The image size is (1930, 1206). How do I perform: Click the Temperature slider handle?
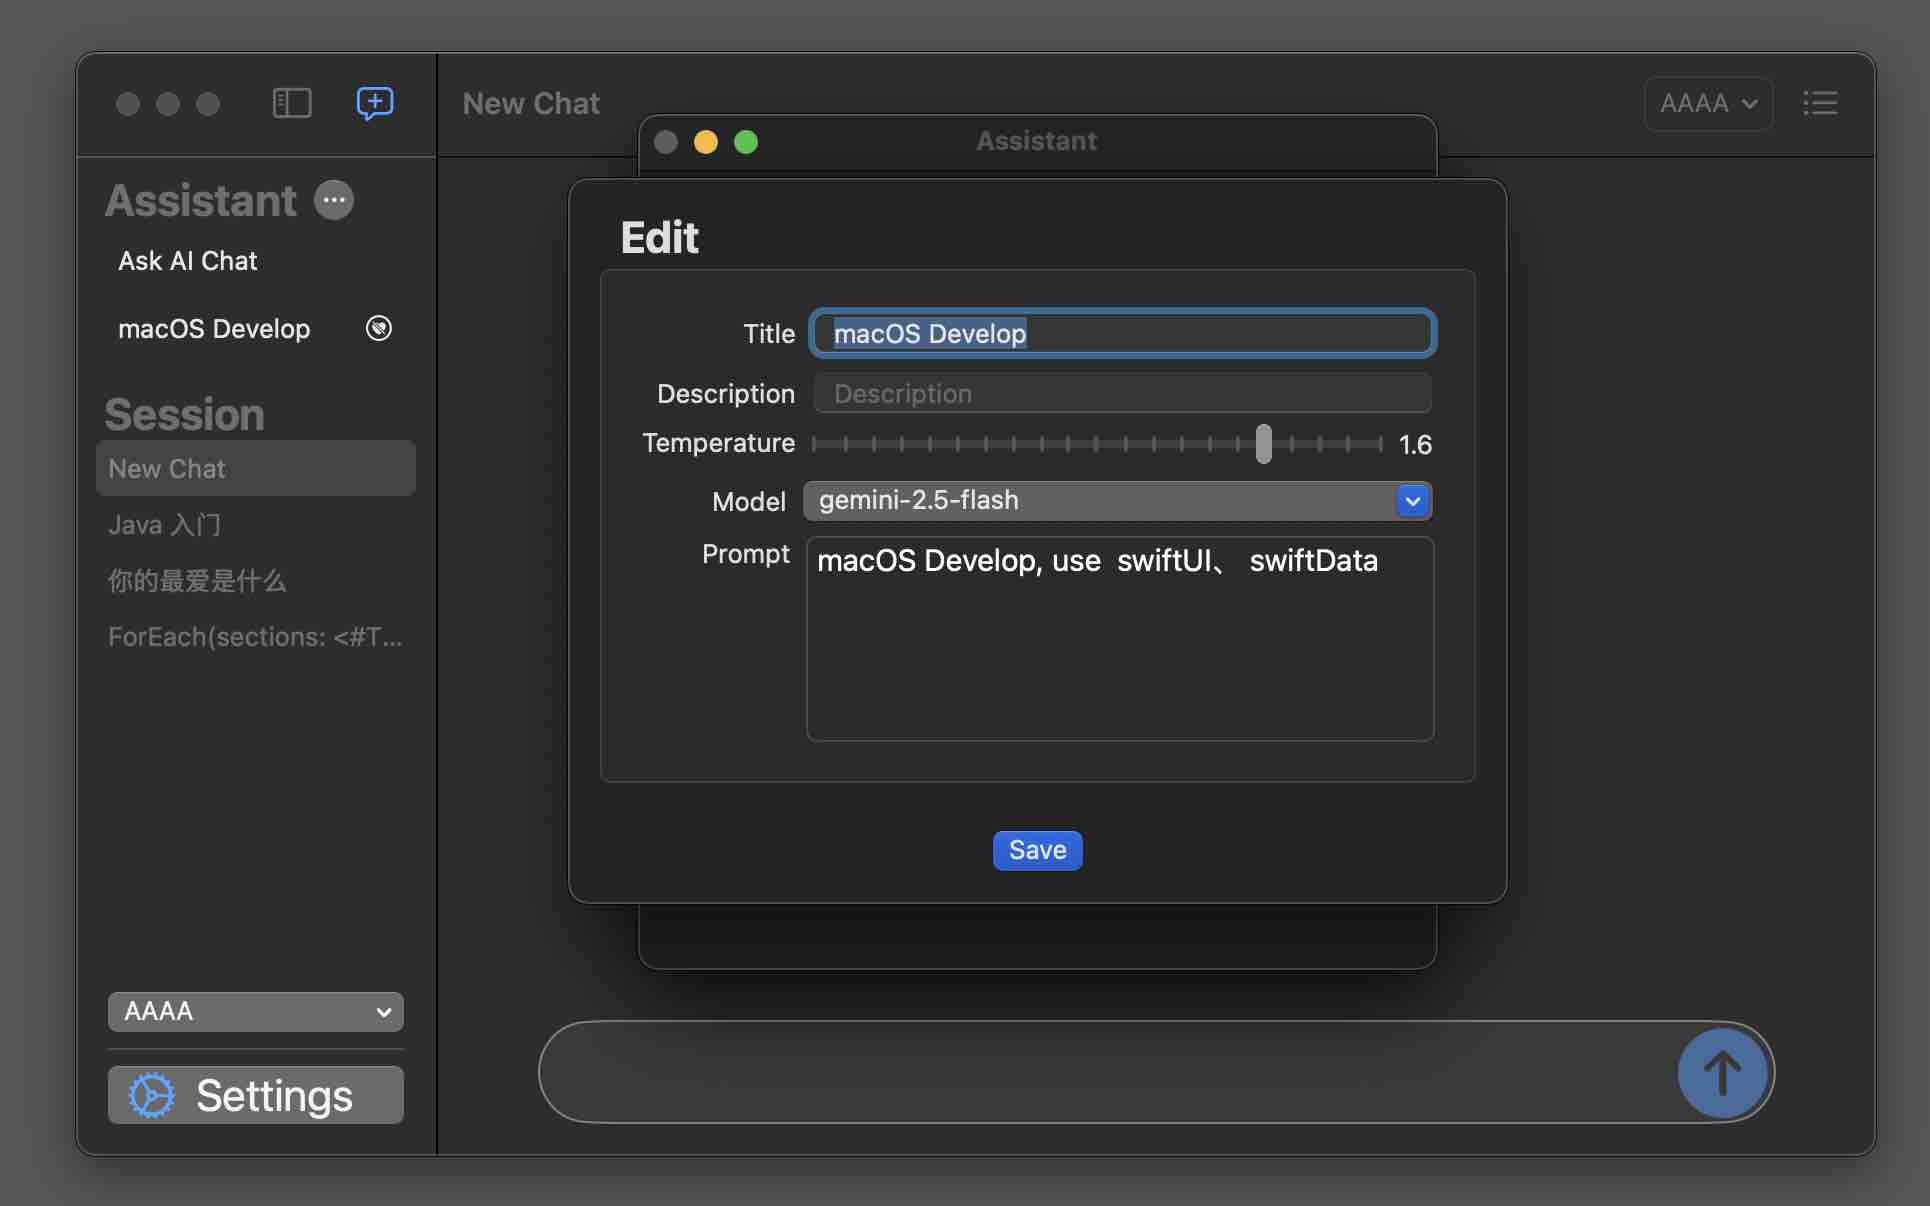[x=1264, y=444]
